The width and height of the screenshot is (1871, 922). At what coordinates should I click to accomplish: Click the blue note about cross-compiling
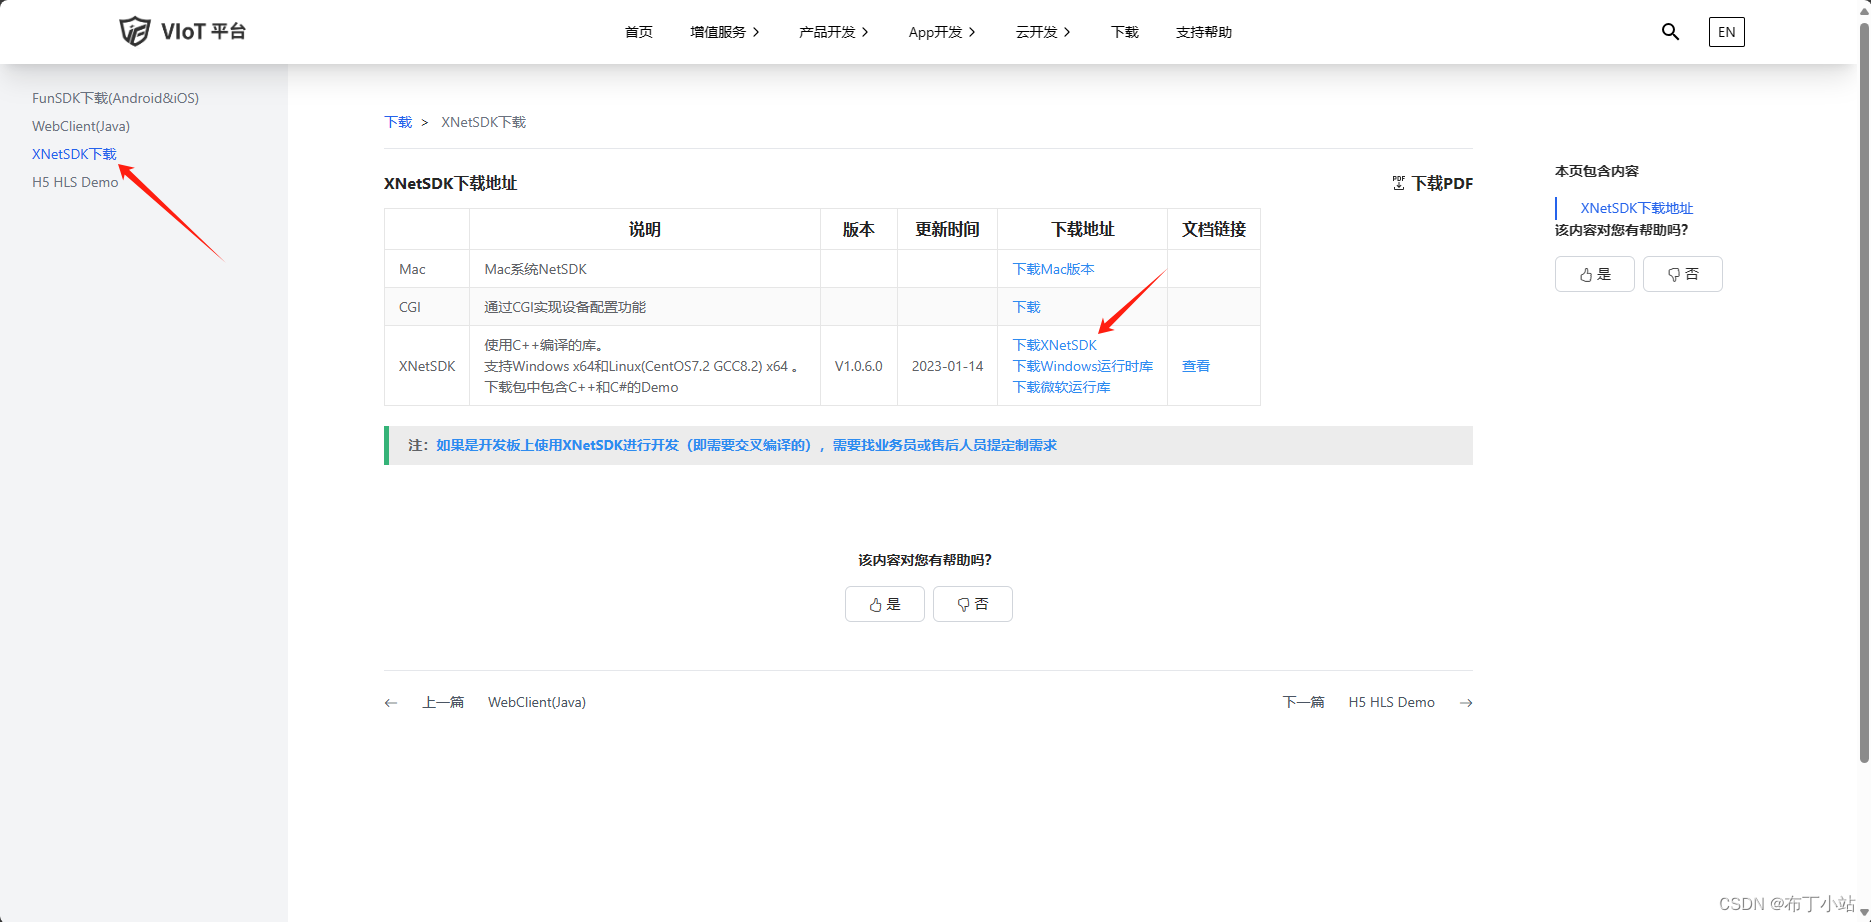pos(746,445)
